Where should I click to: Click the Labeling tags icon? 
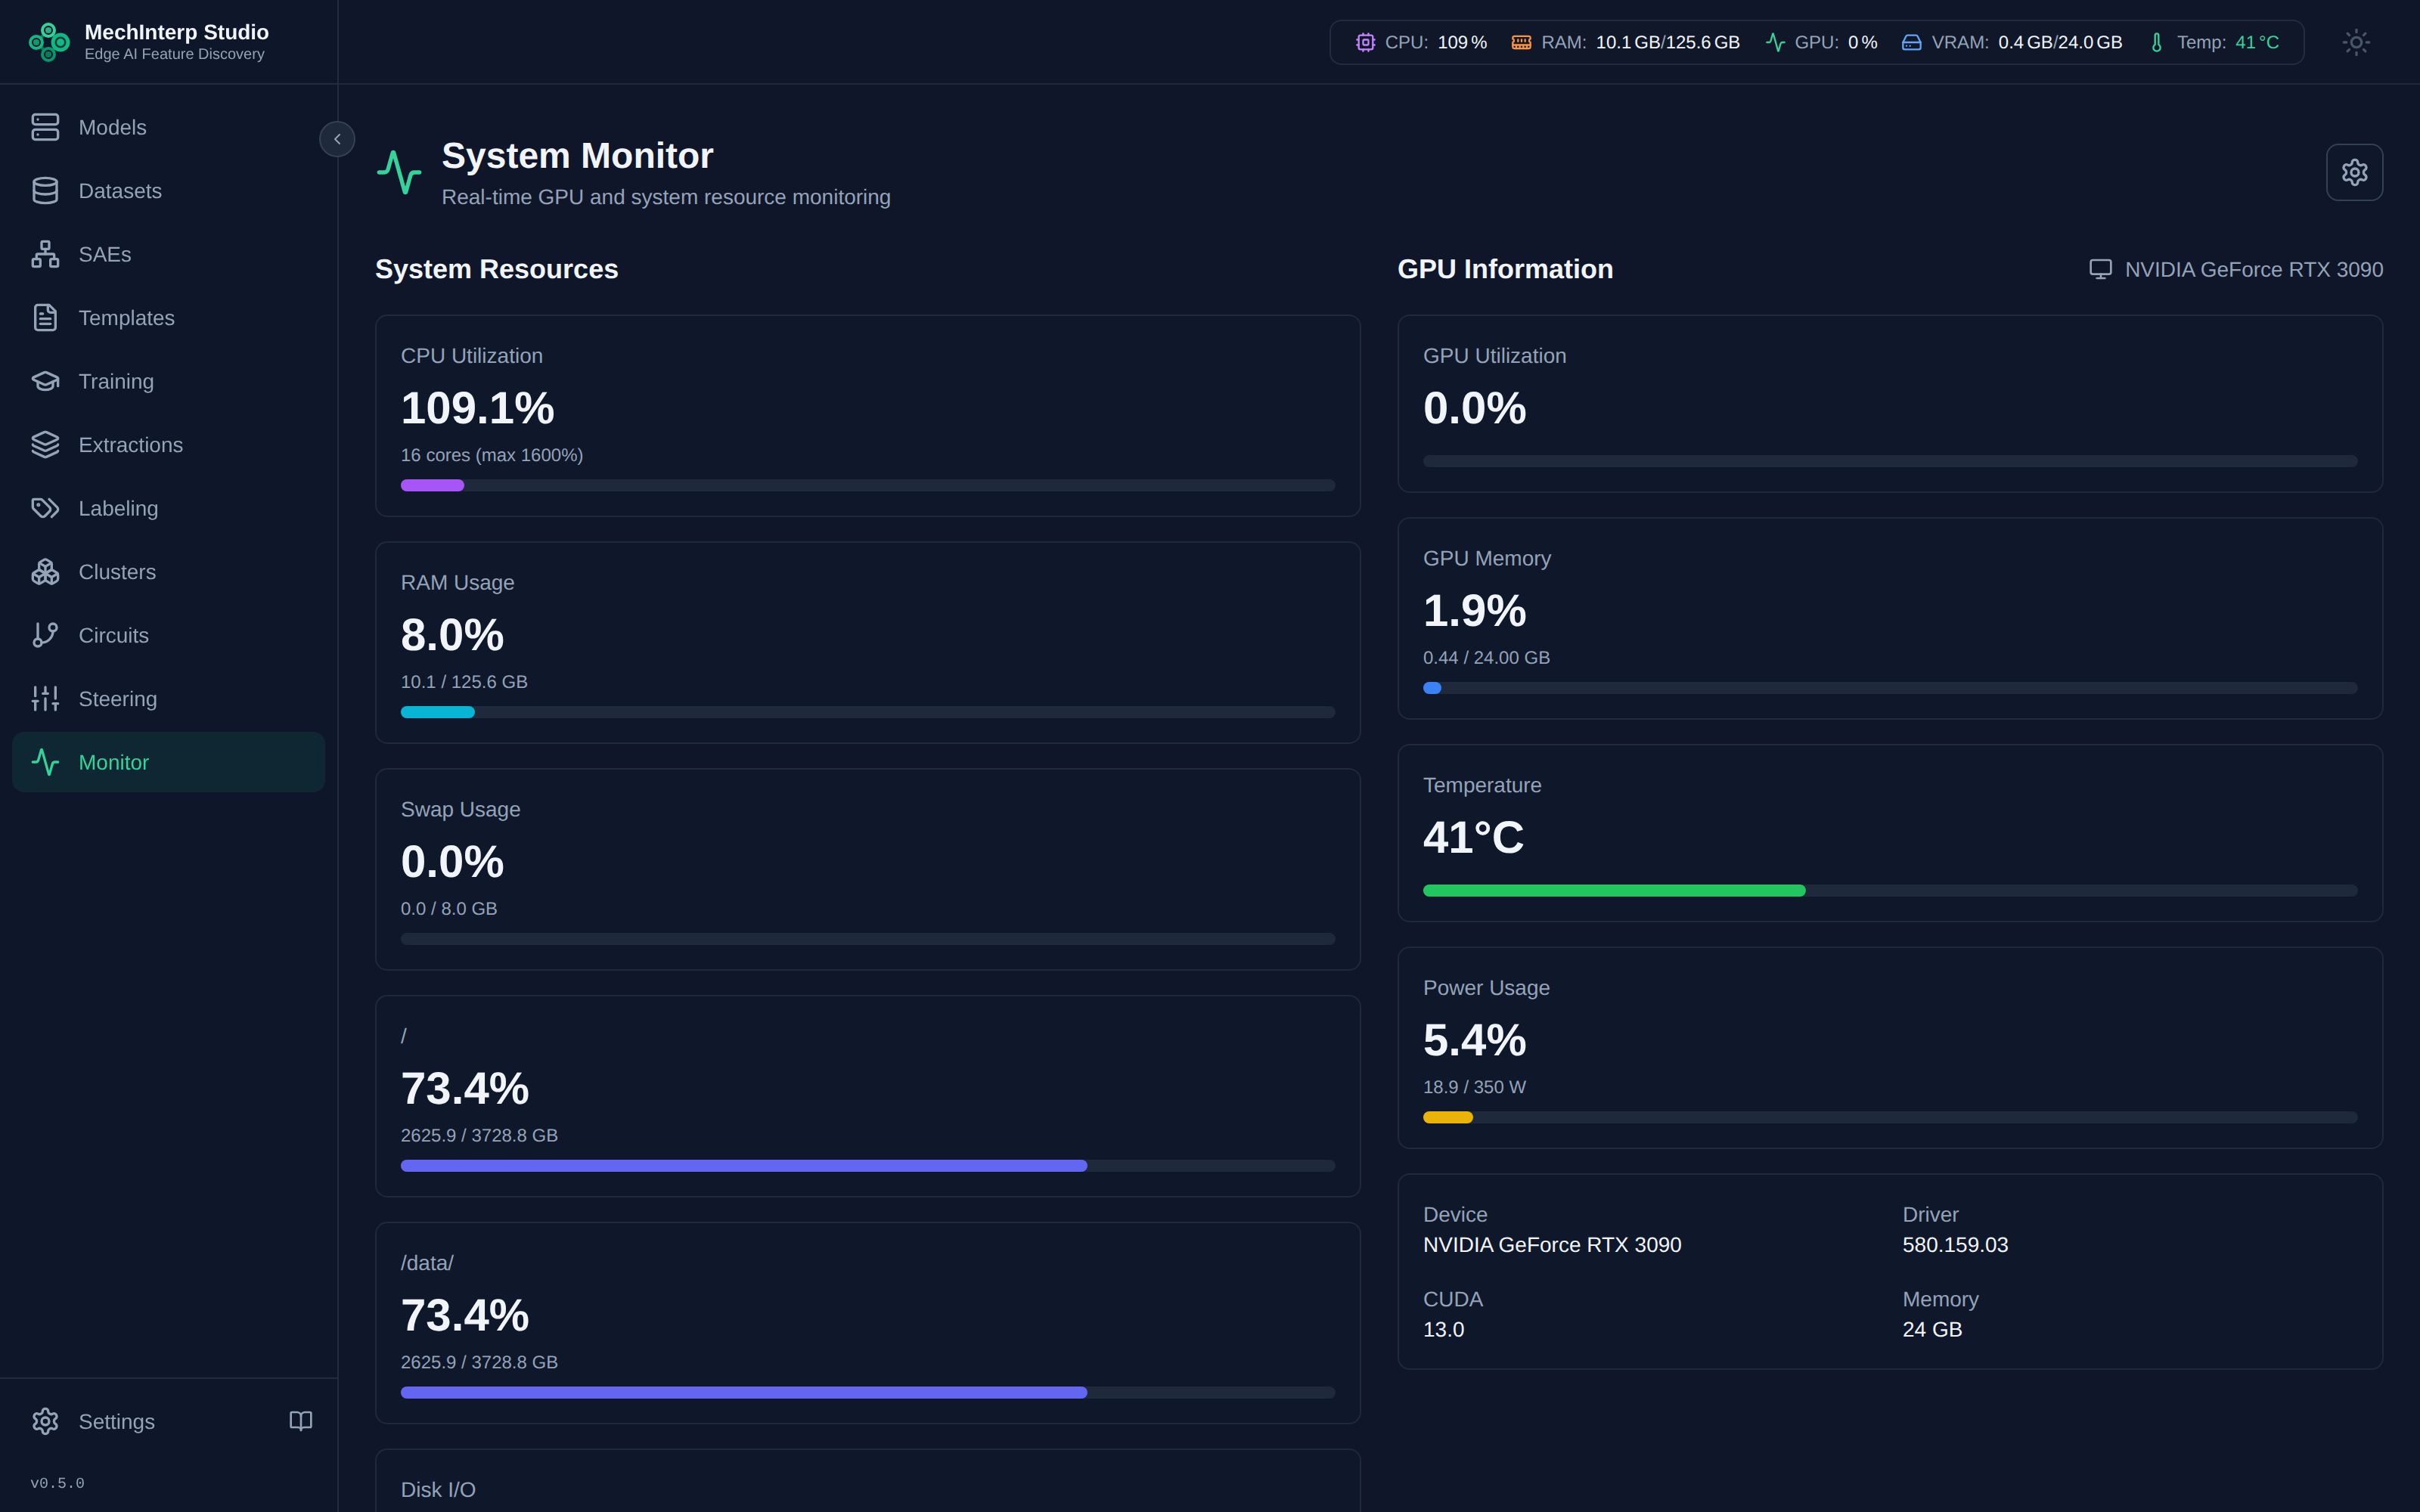click(x=45, y=508)
